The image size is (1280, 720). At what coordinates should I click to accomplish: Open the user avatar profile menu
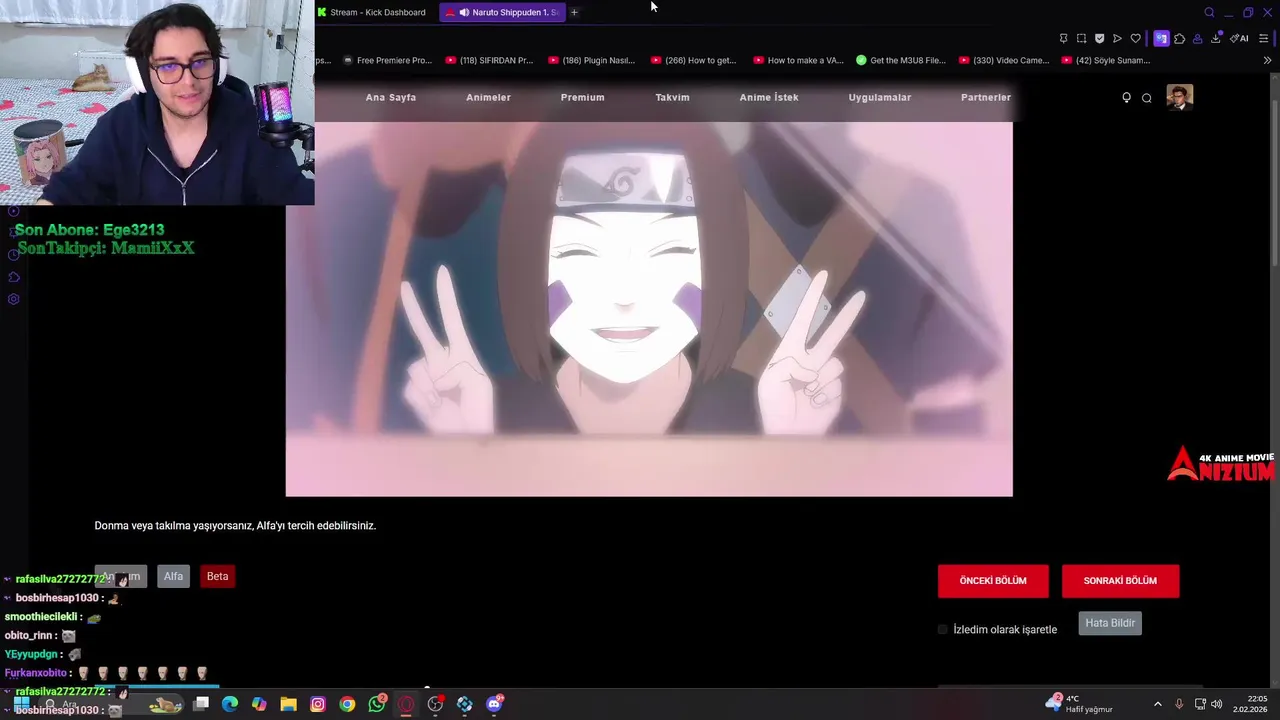click(x=1180, y=97)
